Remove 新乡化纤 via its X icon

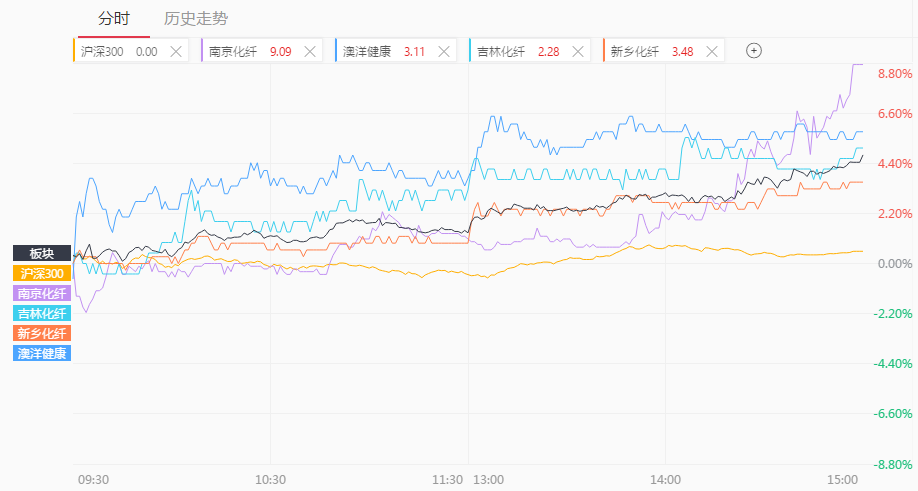tap(712, 51)
